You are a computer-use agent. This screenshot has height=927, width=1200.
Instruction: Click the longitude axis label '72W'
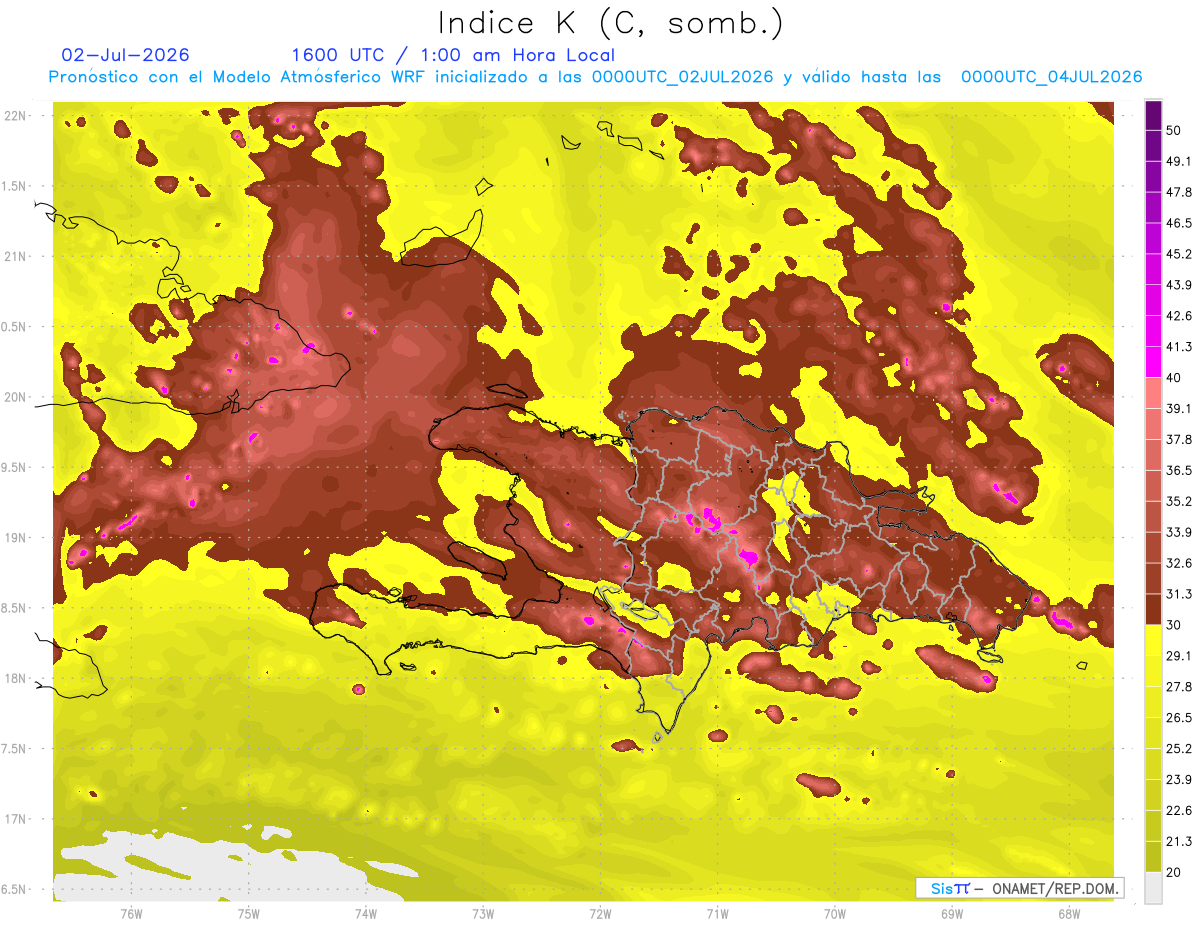pos(600,914)
